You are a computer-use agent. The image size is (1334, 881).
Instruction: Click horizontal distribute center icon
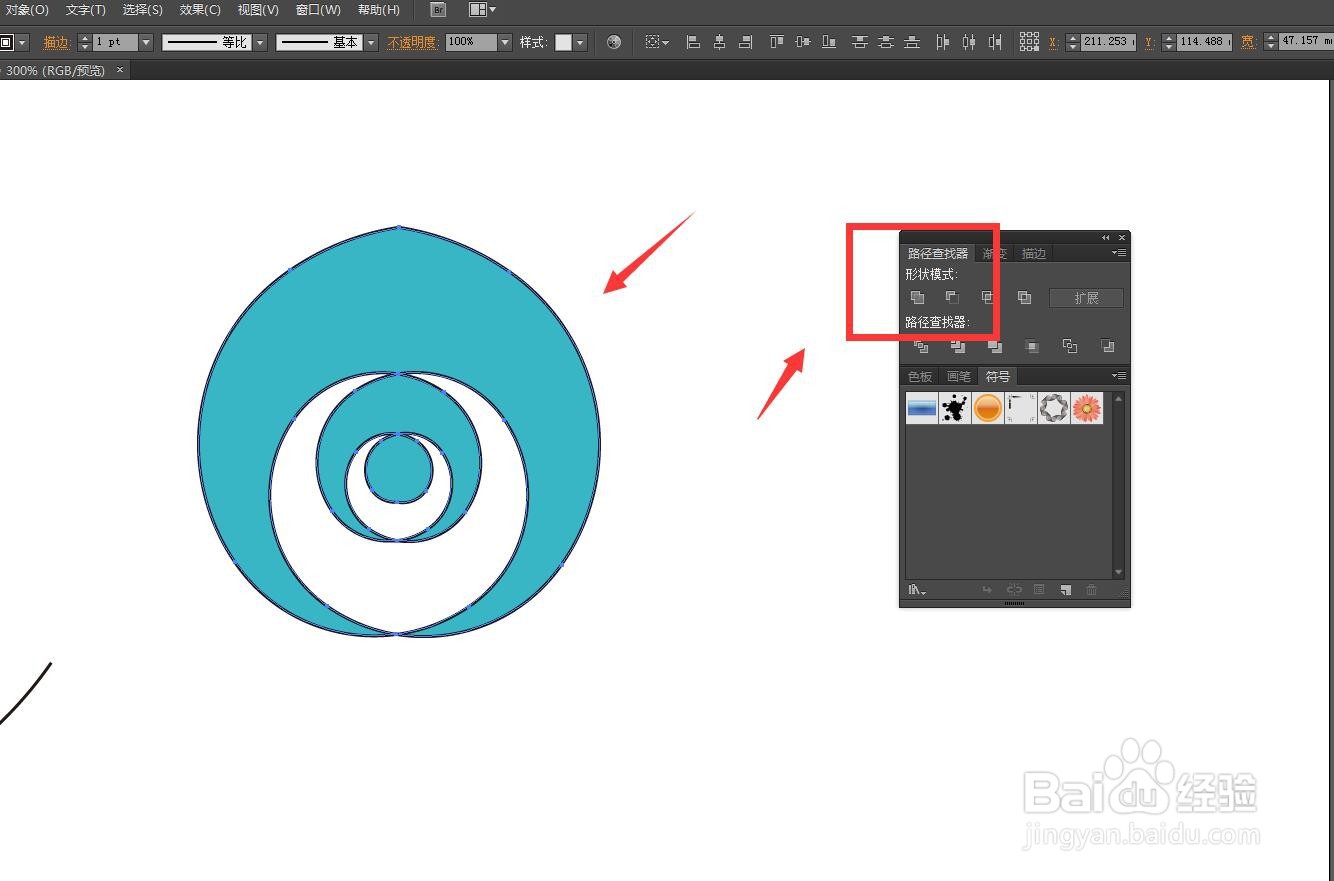[x=968, y=42]
